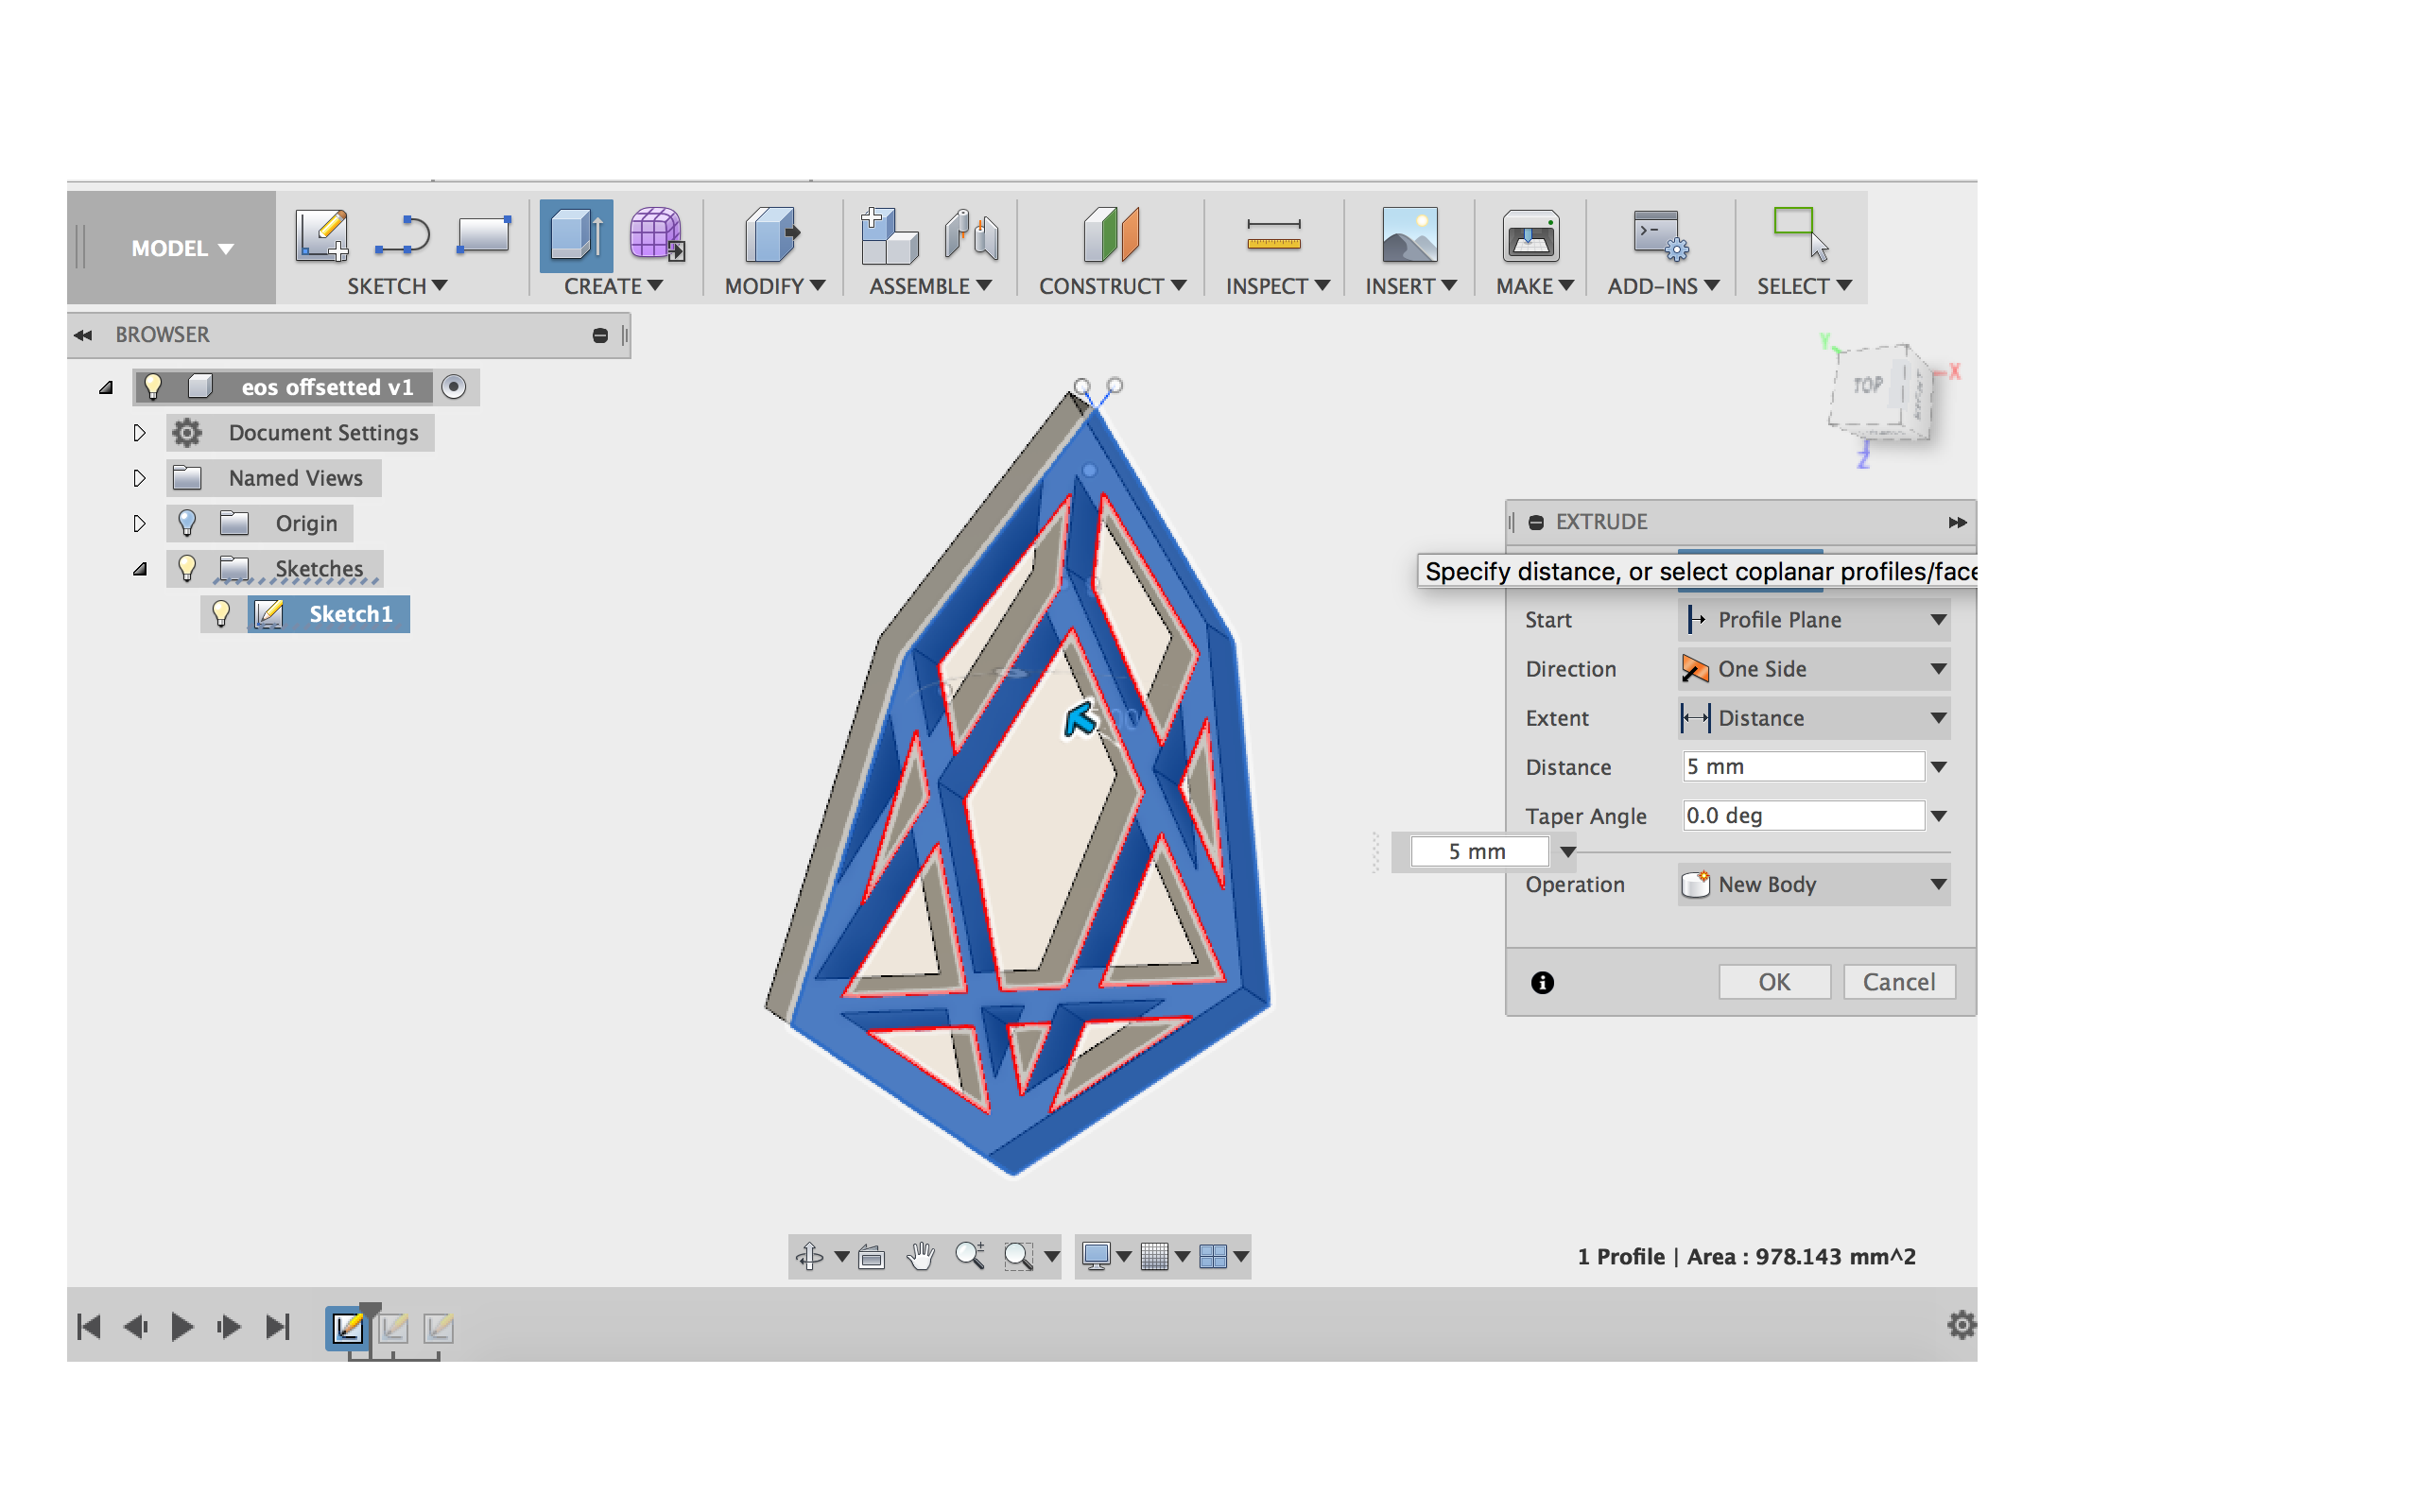Image resolution: width=2420 pixels, height=1512 pixels.
Task: Click the Viewports layout icon
Action: pyautogui.click(x=1213, y=1256)
